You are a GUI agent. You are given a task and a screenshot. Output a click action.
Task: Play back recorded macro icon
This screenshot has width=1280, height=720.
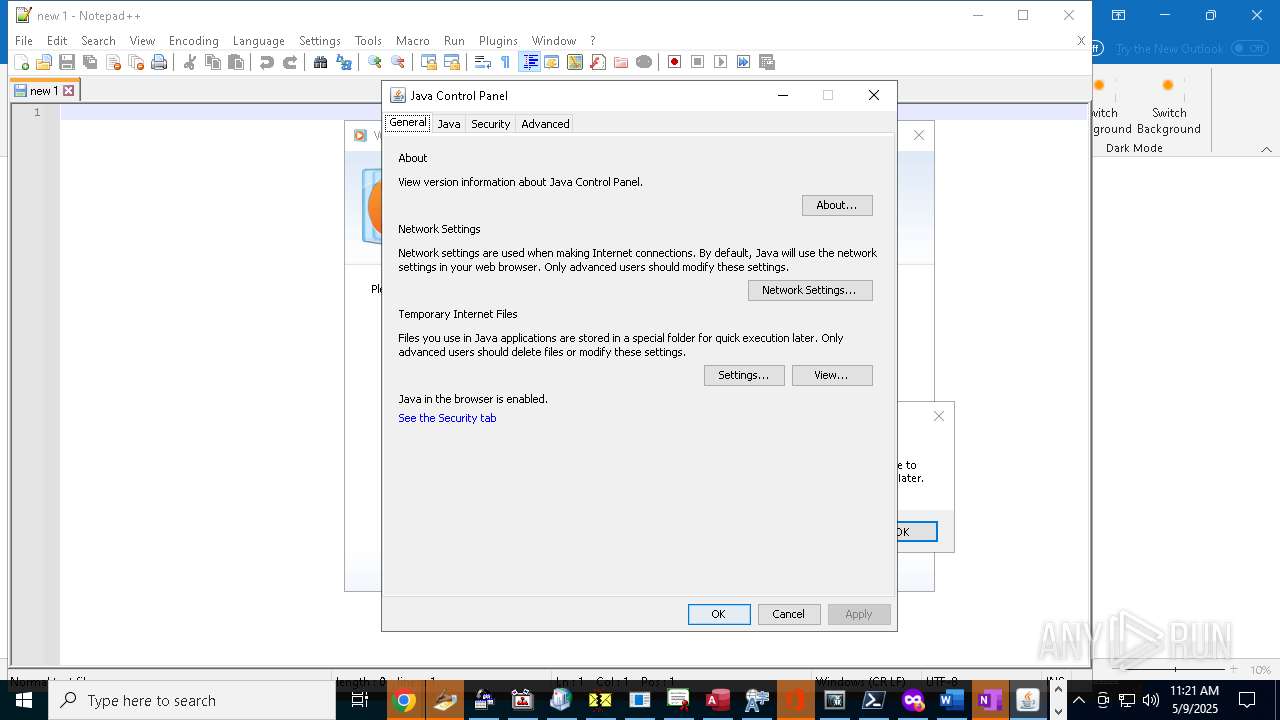point(721,62)
